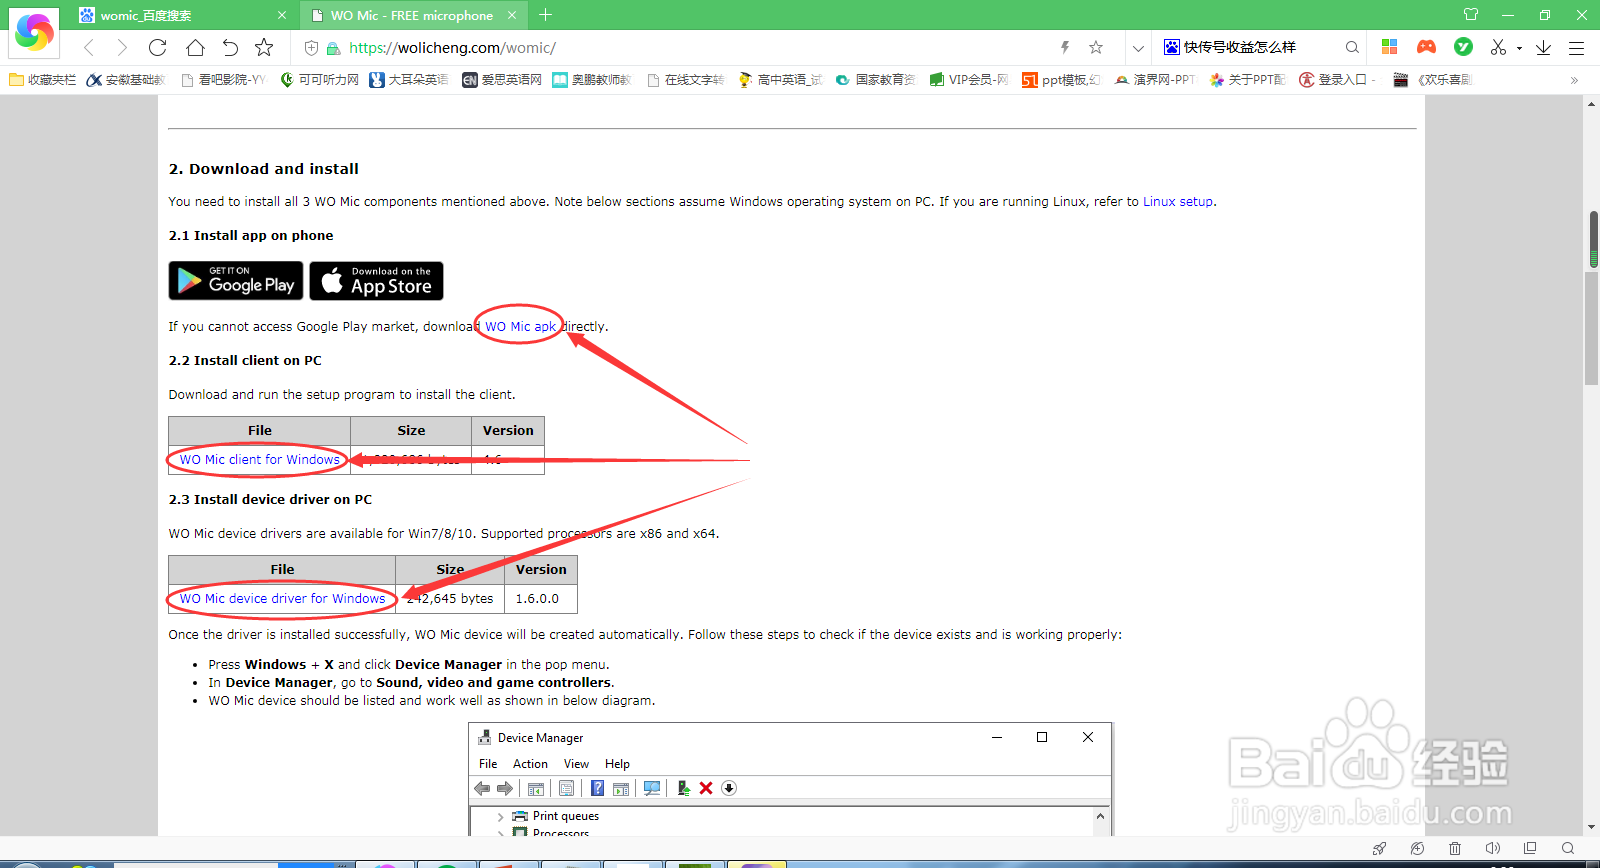1600x868 pixels.
Task: Open the VIP会员 bookmark
Action: [x=969, y=79]
